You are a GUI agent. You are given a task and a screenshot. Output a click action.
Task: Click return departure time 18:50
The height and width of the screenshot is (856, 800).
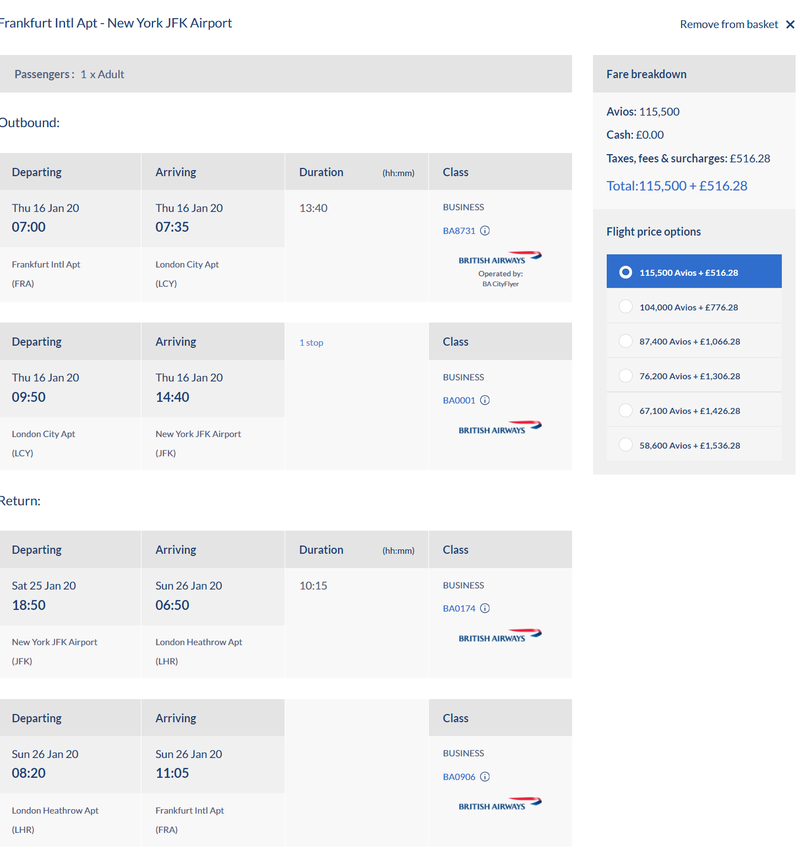point(29,605)
